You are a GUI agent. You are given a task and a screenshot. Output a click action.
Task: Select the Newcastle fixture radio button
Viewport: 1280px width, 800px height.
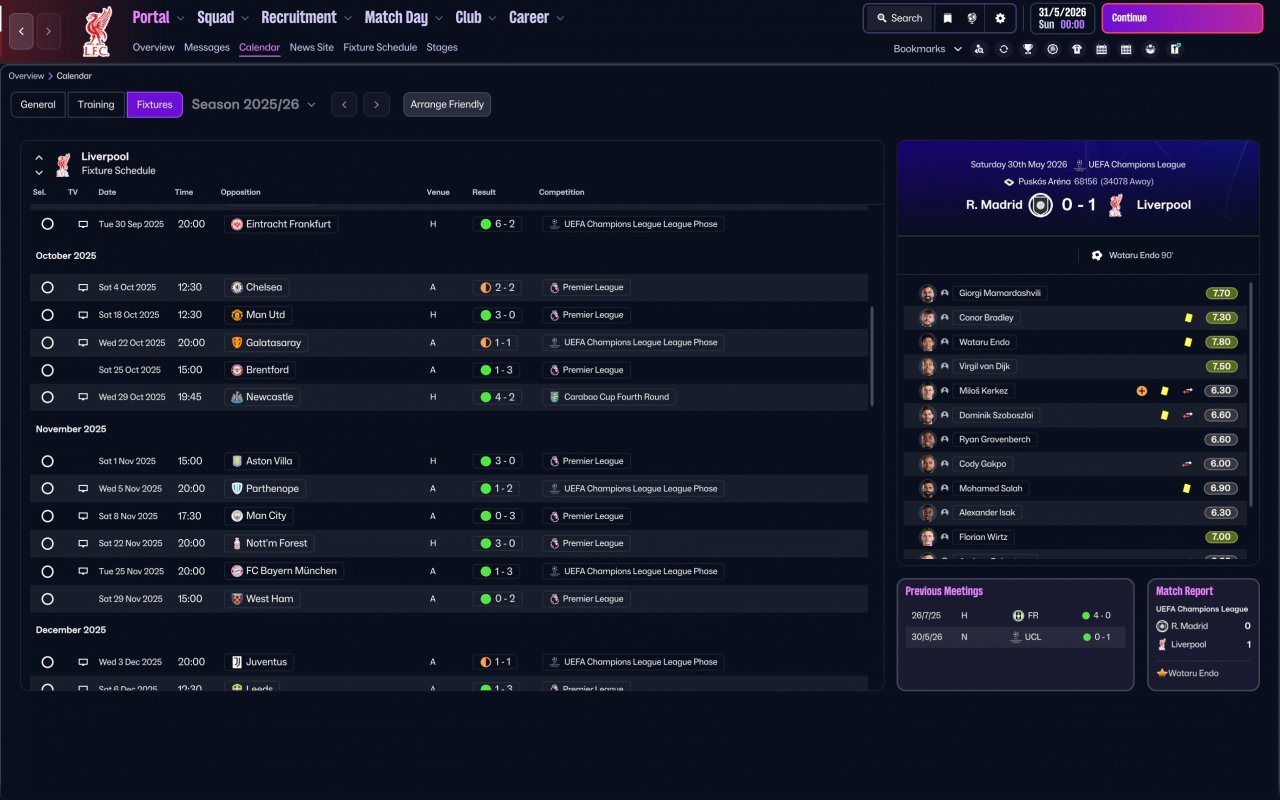point(47,397)
